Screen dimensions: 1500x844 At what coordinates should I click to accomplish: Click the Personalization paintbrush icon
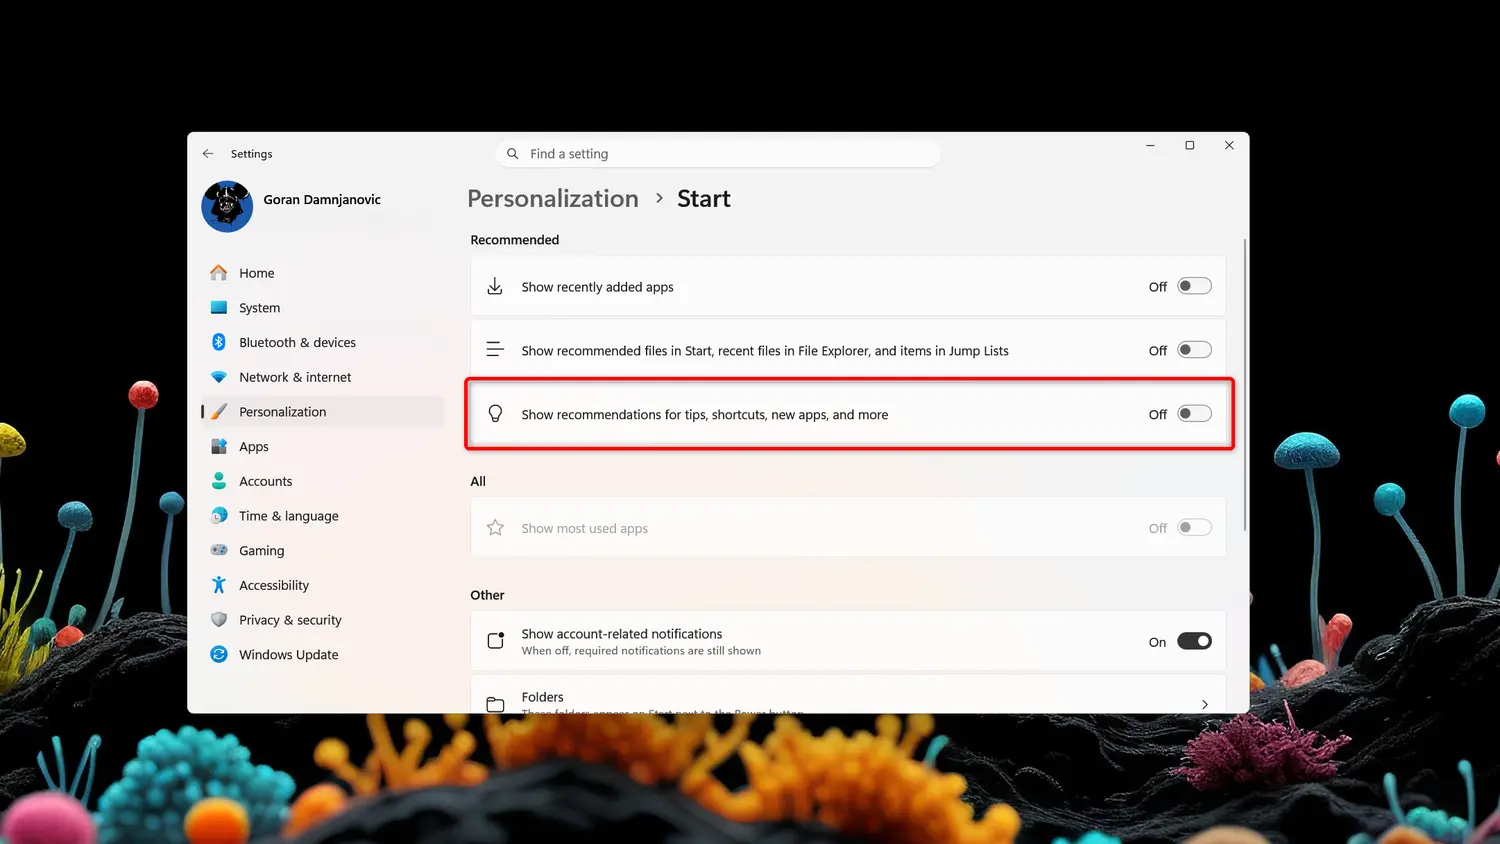[219, 412]
